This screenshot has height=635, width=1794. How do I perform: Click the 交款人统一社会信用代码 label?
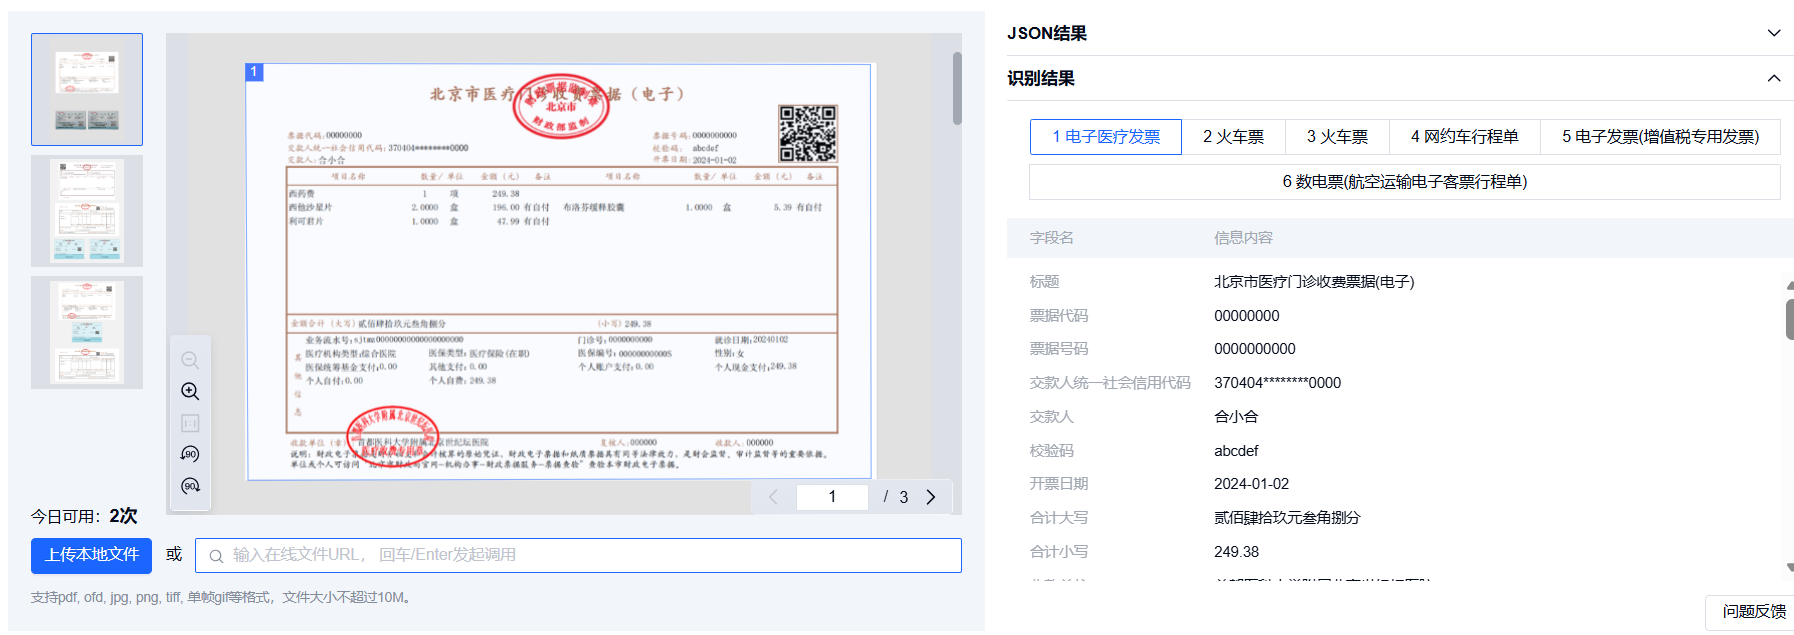pyautogui.click(x=1110, y=383)
